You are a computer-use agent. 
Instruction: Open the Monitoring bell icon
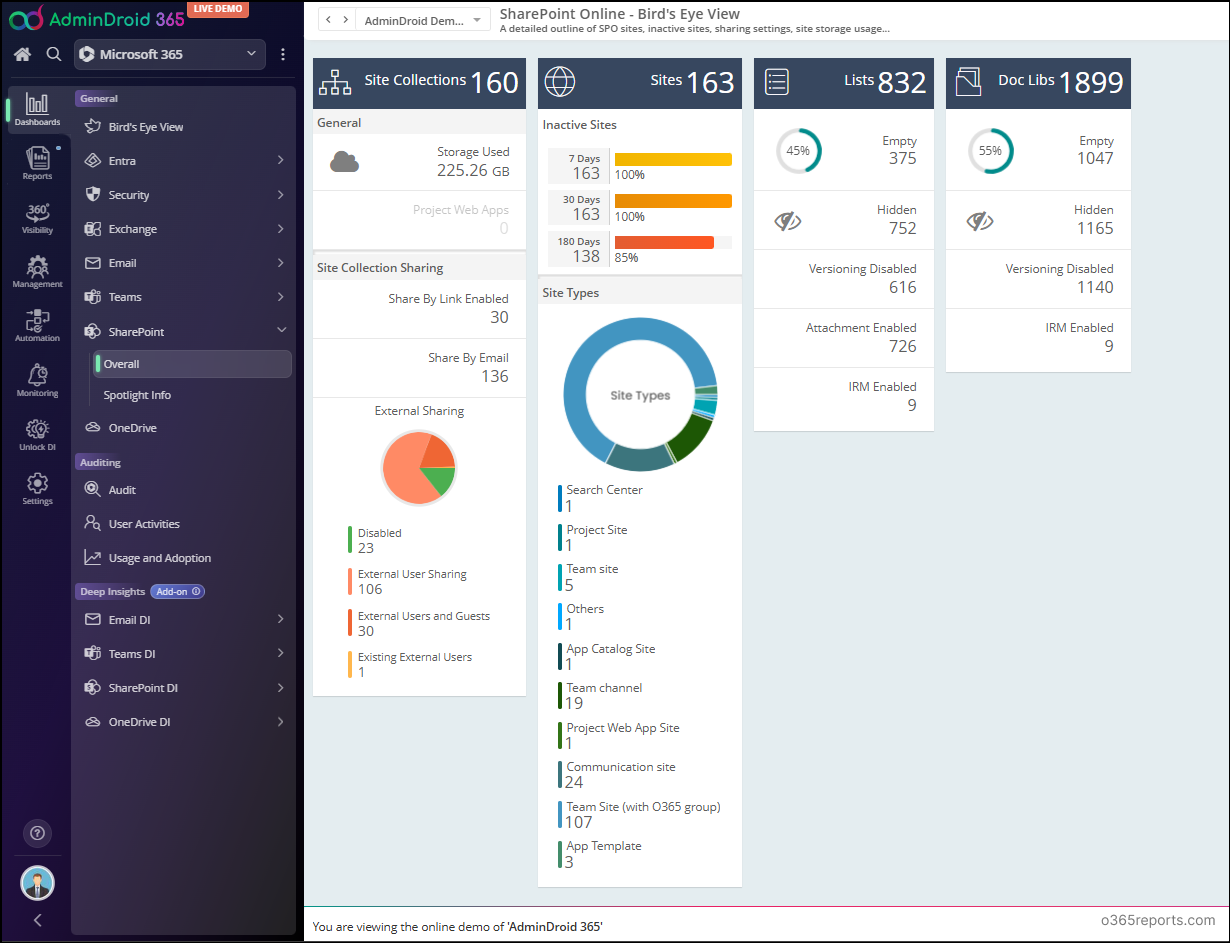(x=37, y=380)
